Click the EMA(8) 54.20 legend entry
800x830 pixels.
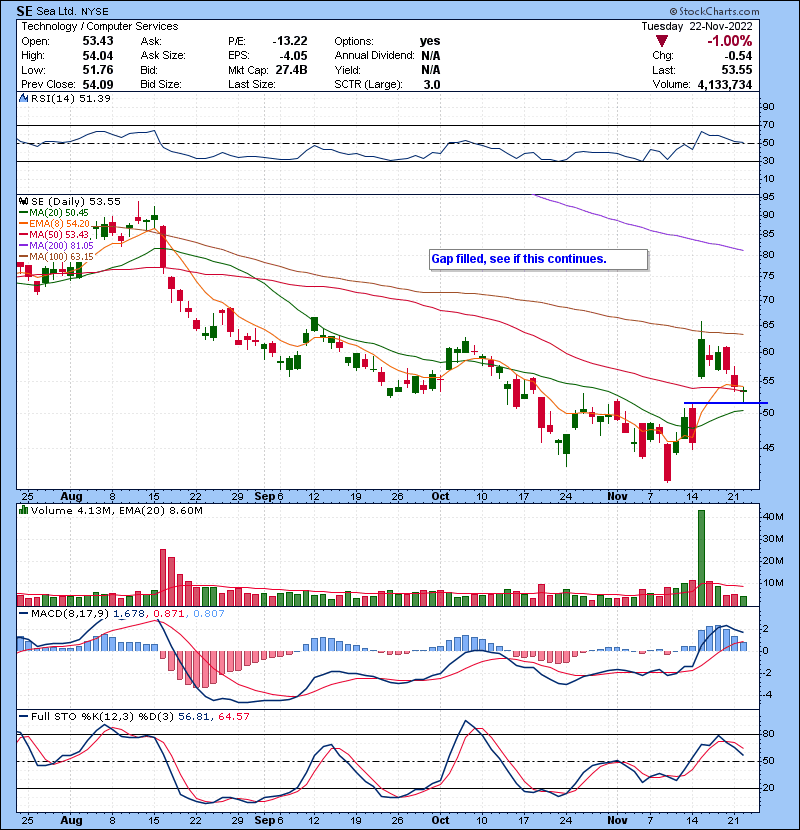coord(59,223)
